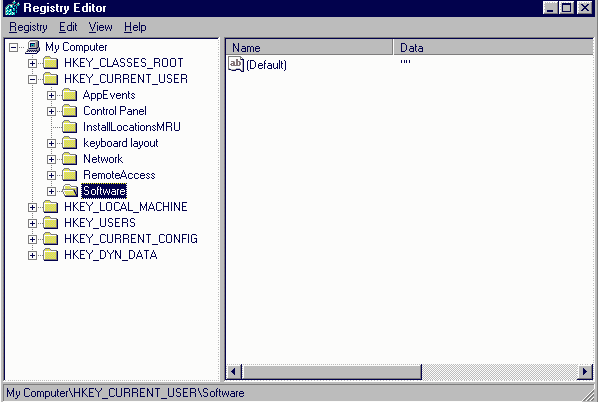Screen dimensions: 598x402
Task: Expand the RemoteAccess subkey
Action: (51, 175)
